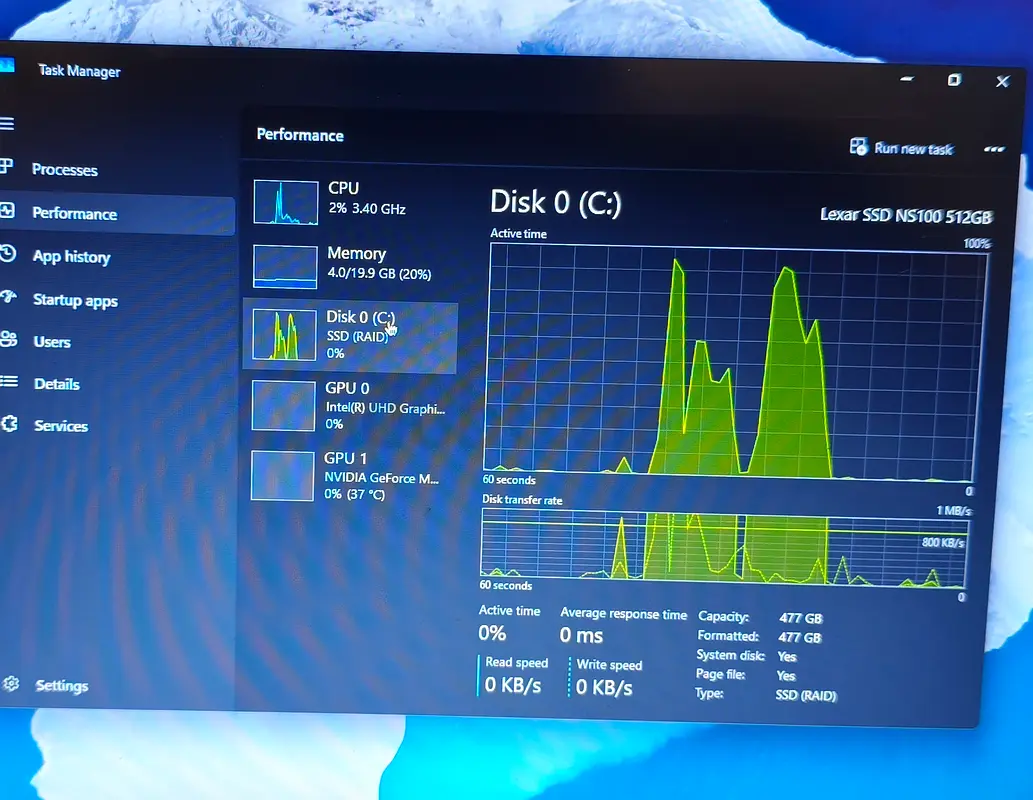Open the Processes page
The image size is (1033, 800).
(x=65, y=169)
